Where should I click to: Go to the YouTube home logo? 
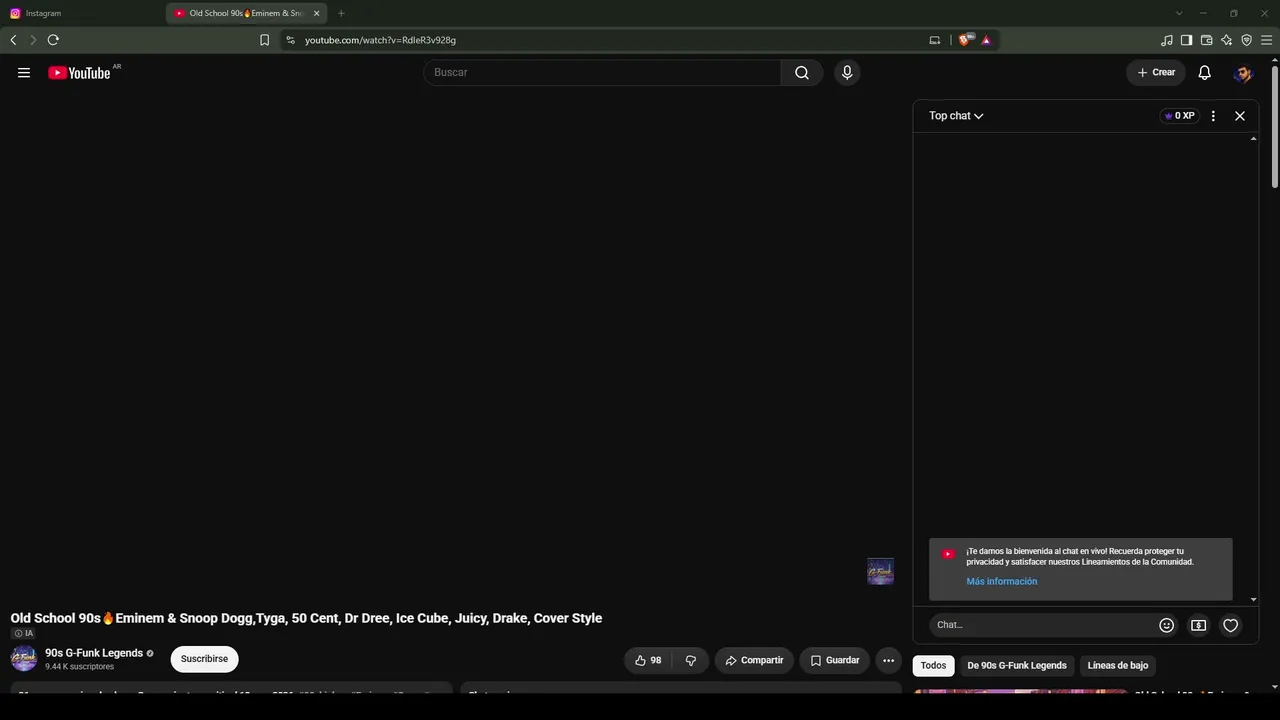tap(79, 72)
